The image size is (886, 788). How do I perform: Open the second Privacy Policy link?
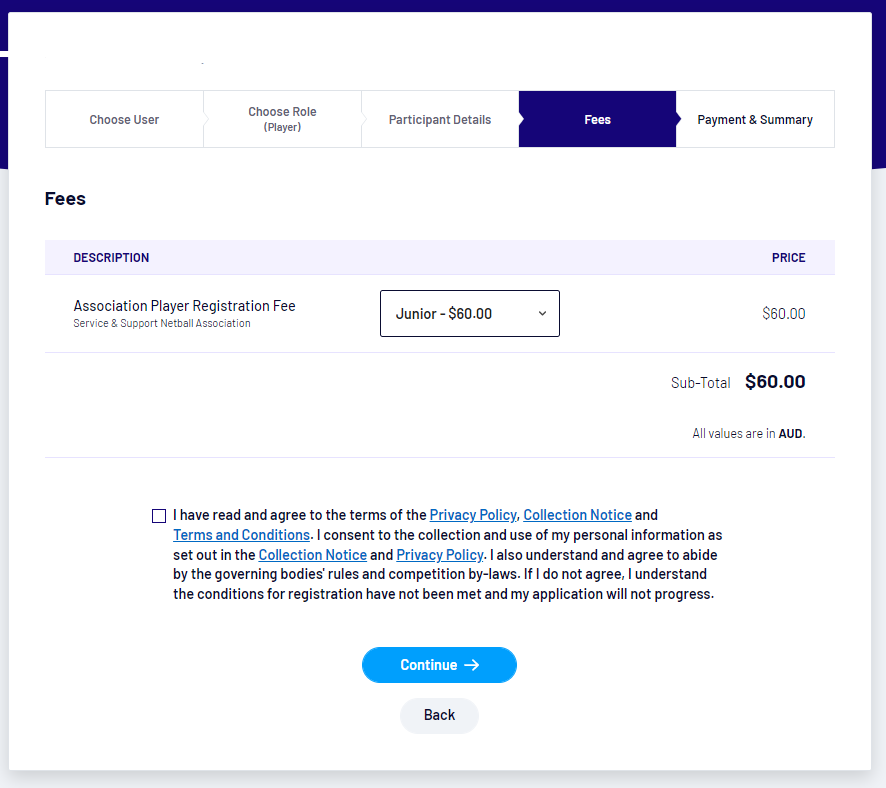pos(440,555)
